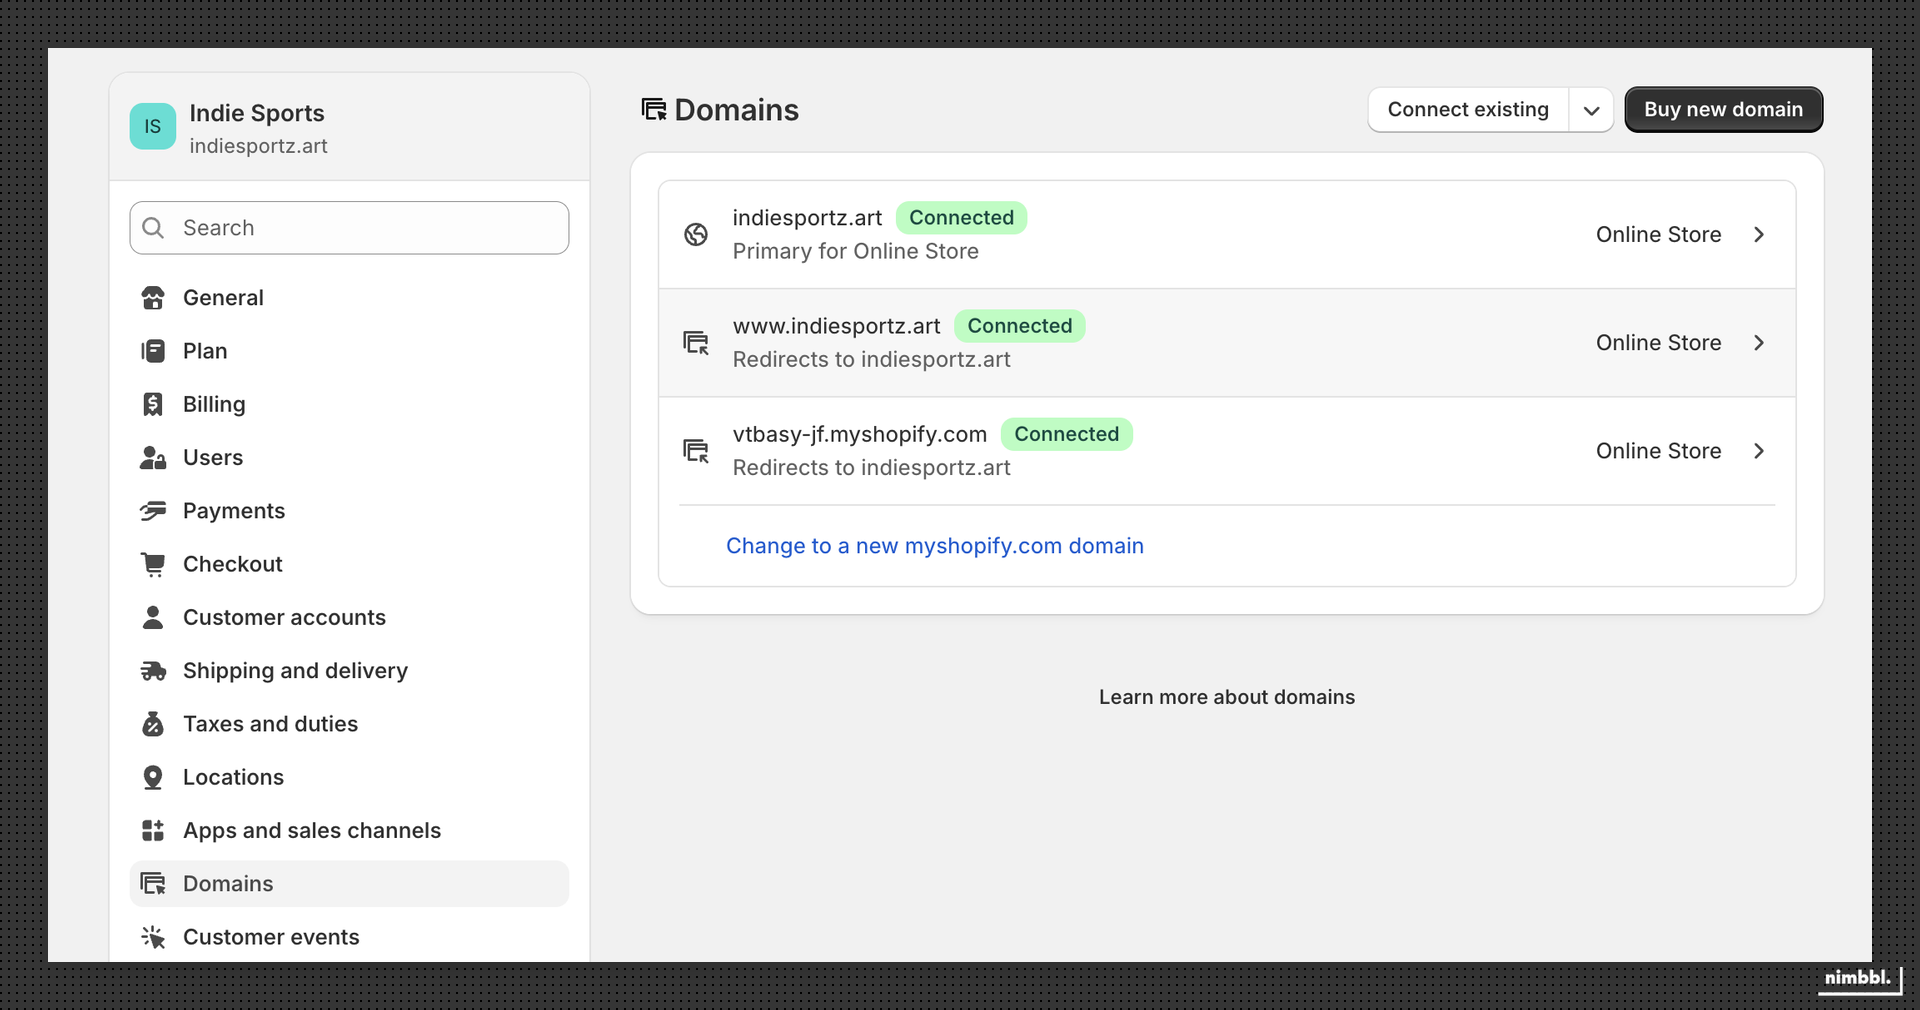The height and width of the screenshot is (1010, 1920).
Task: Click the General store icon in the sidebar
Action: tap(152, 297)
